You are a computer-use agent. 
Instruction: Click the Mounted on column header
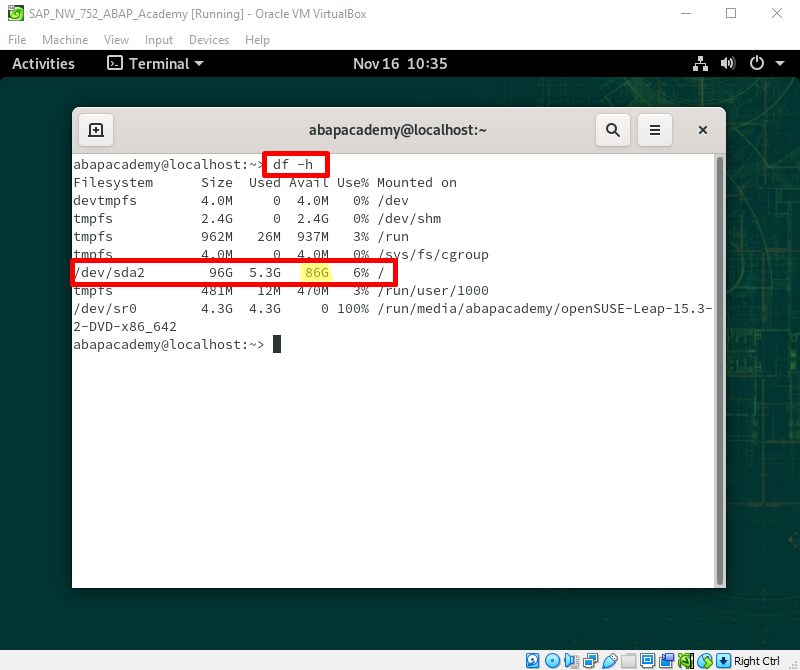click(x=417, y=183)
